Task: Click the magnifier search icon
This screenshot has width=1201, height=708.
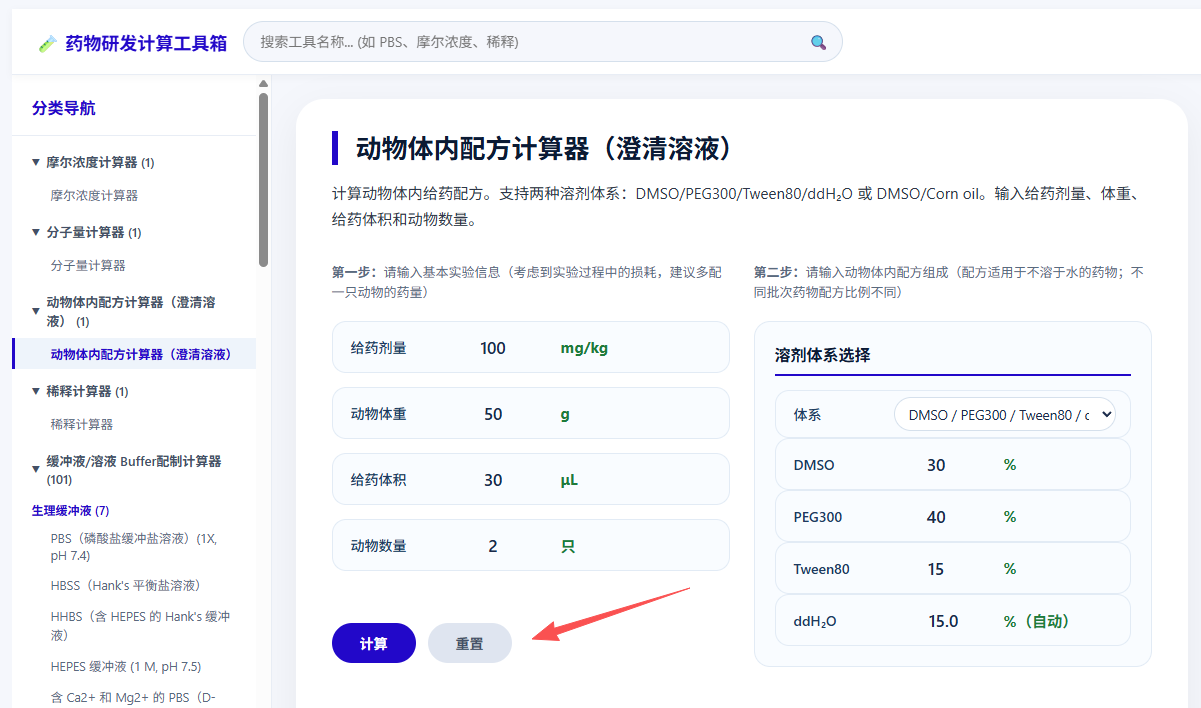Action: point(818,42)
